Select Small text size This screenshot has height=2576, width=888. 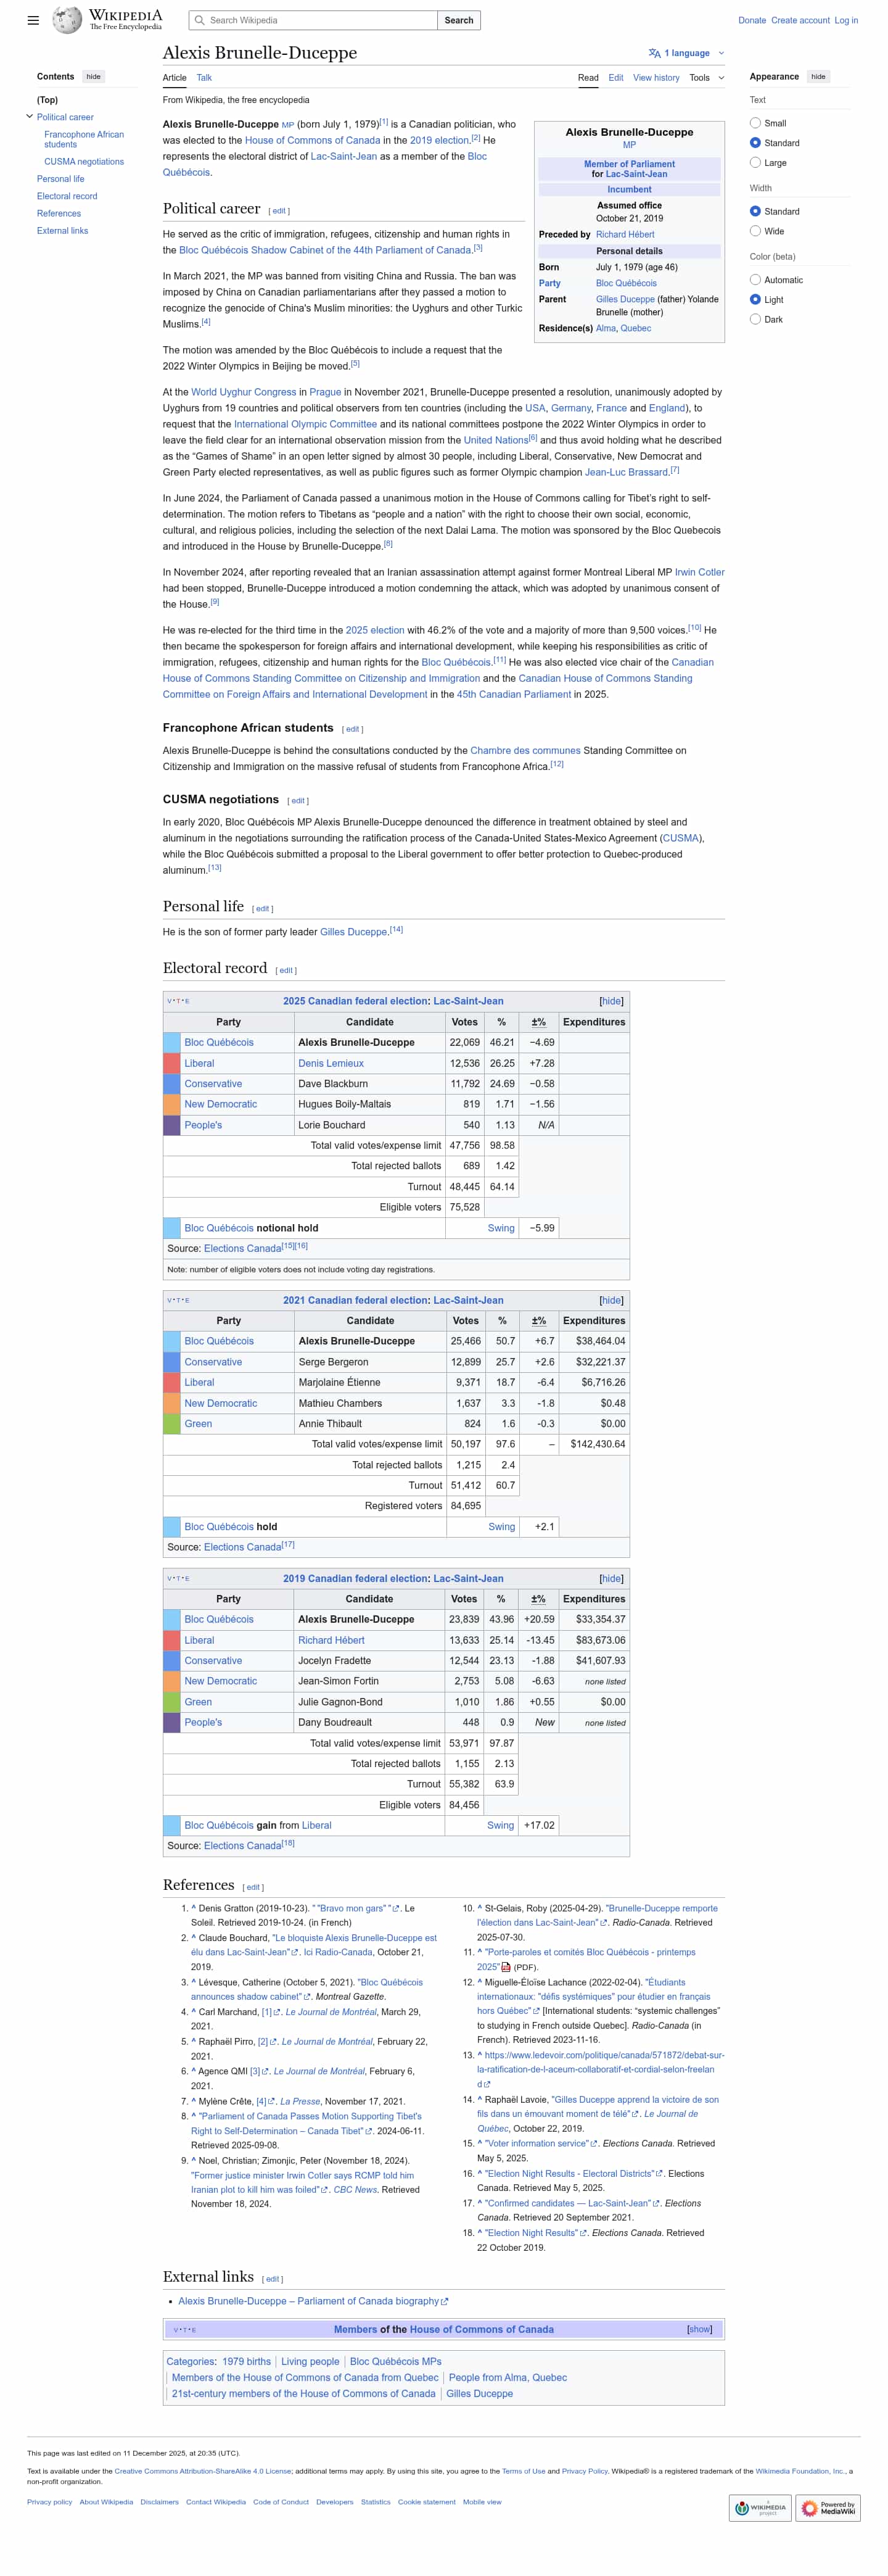(755, 123)
